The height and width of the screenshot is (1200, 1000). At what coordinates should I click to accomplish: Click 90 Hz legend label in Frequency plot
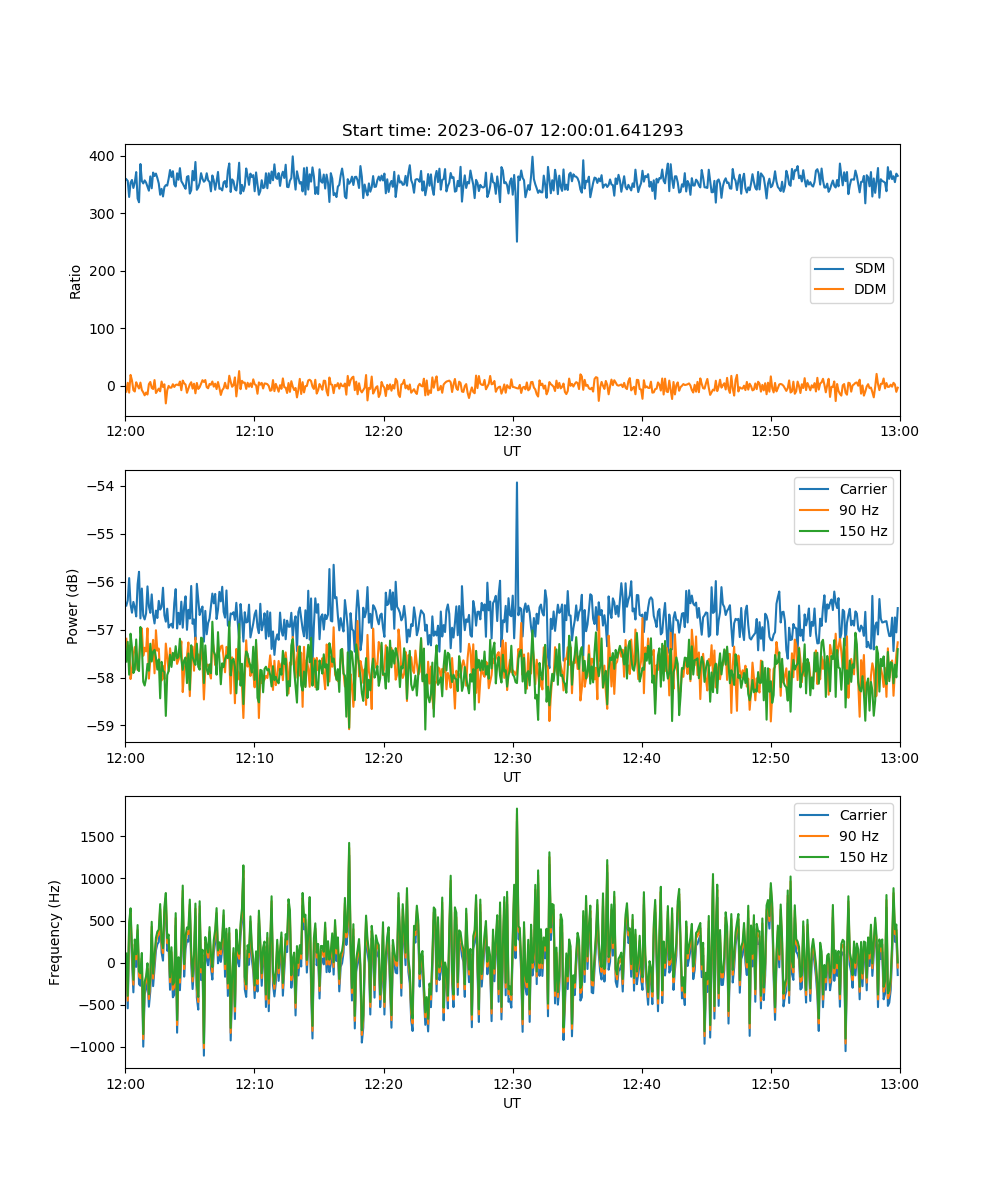click(x=860, y=836)
